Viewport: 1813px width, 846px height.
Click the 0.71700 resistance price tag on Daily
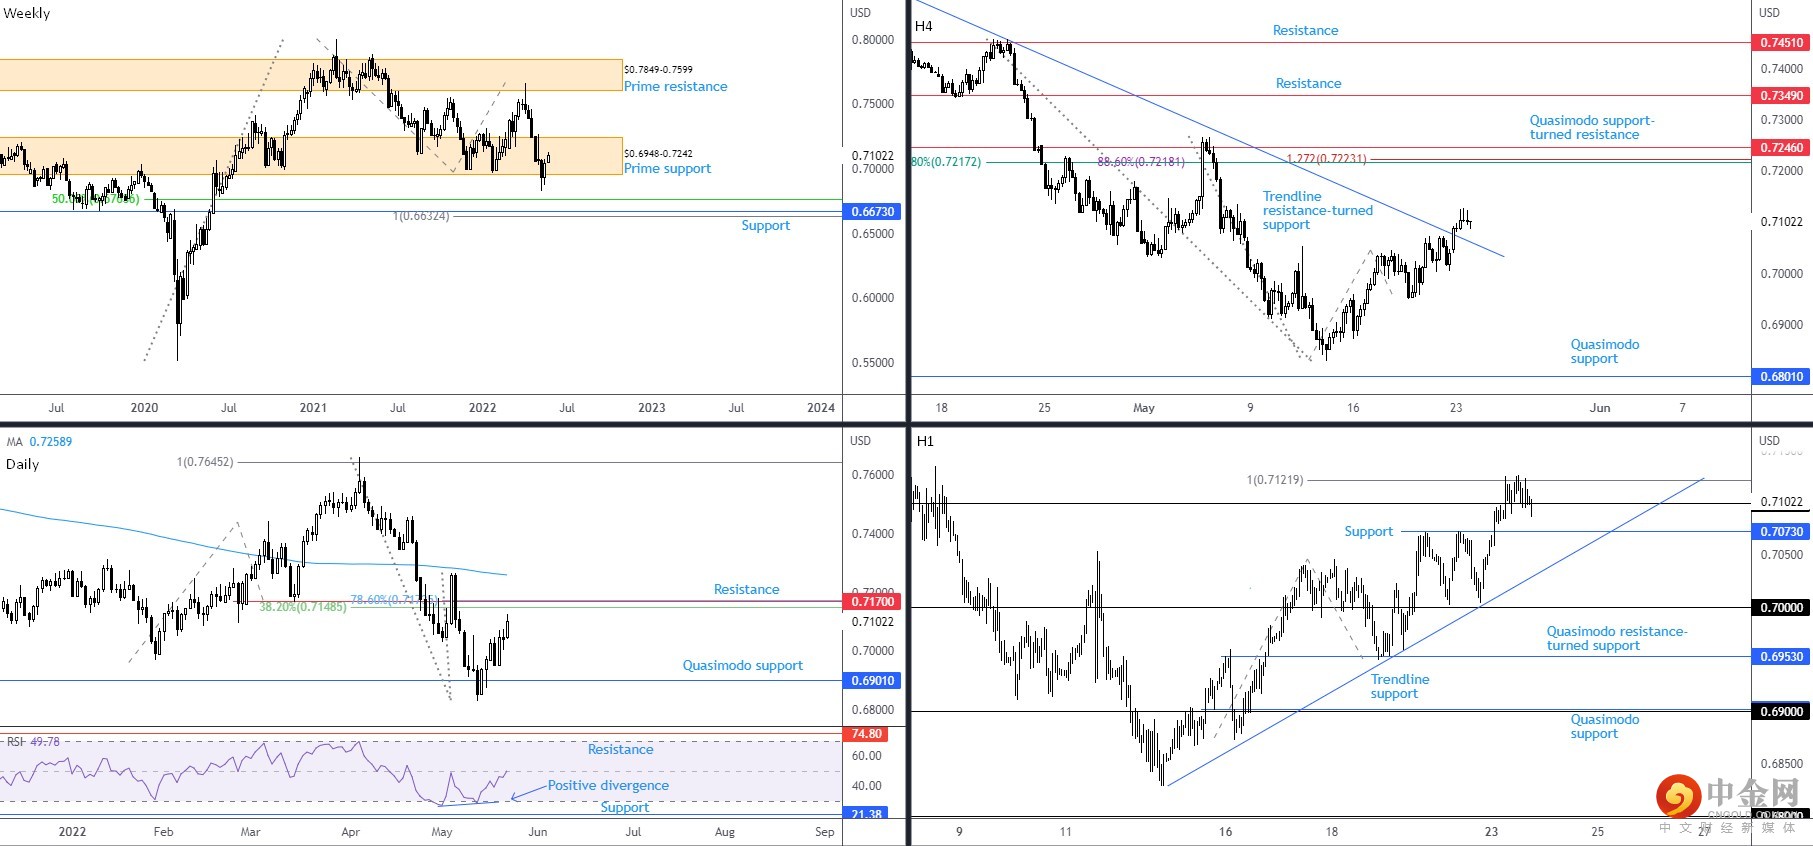pos(873,602)
